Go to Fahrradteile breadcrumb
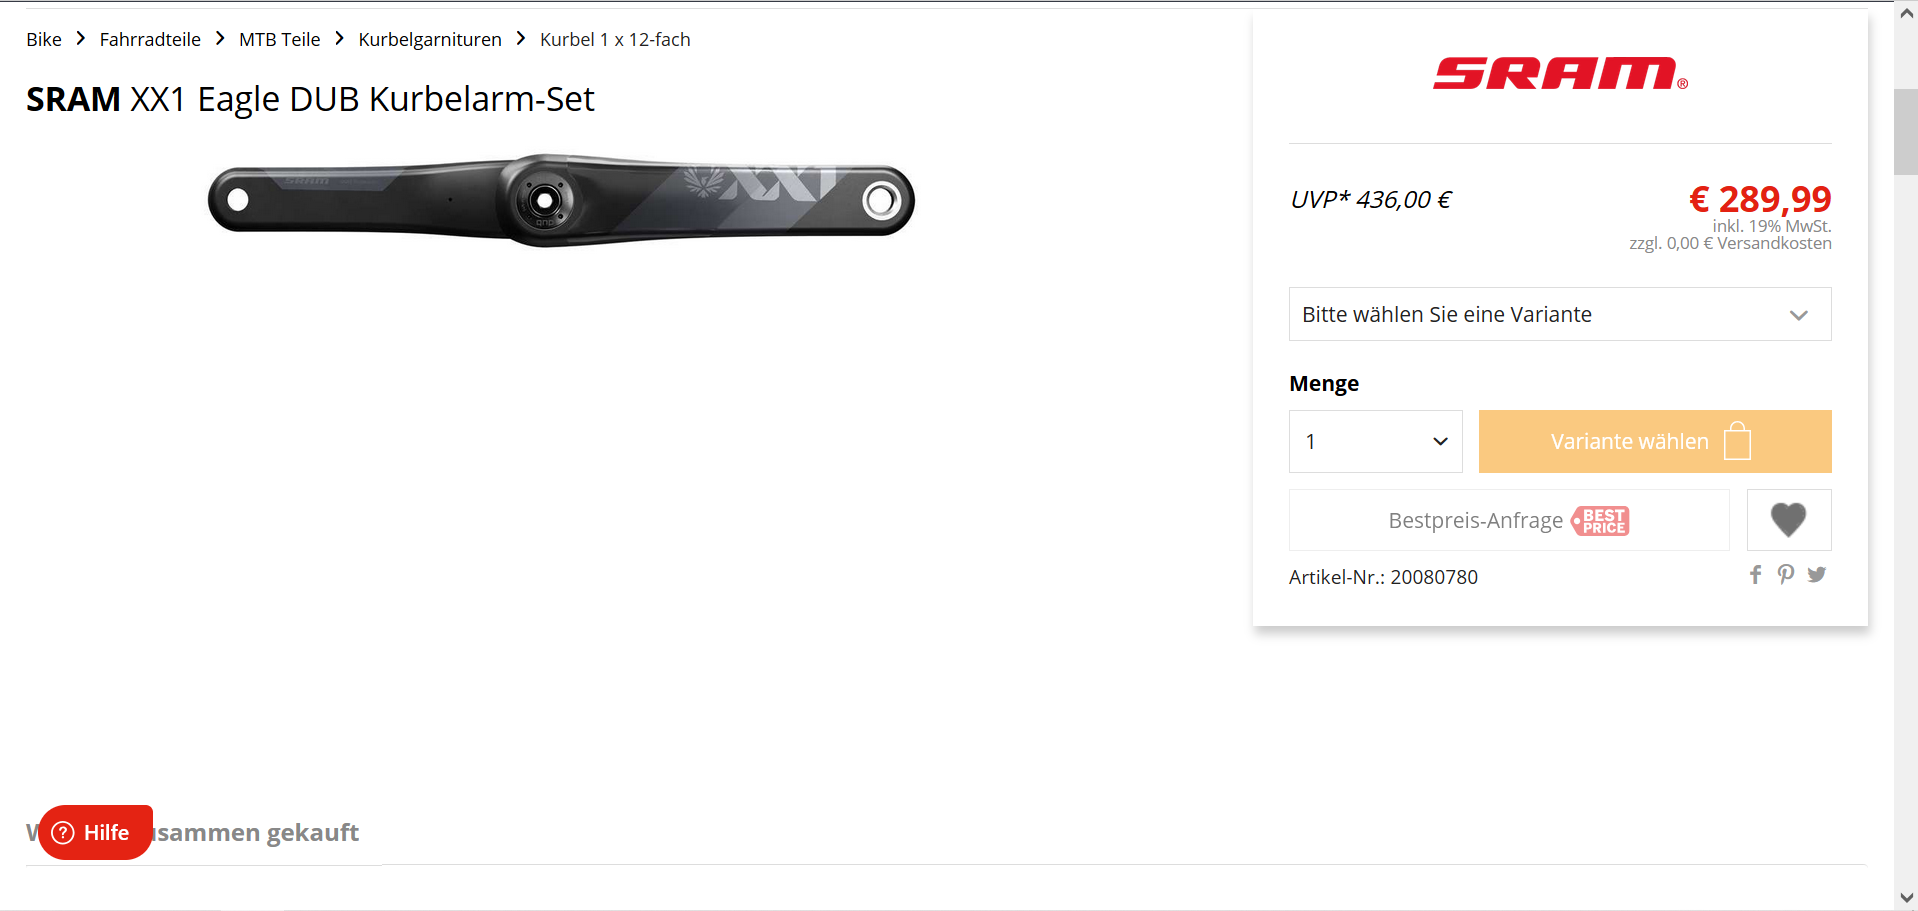Image resolution: width=1918 pixels, height=911 pixels. point(150,39)
